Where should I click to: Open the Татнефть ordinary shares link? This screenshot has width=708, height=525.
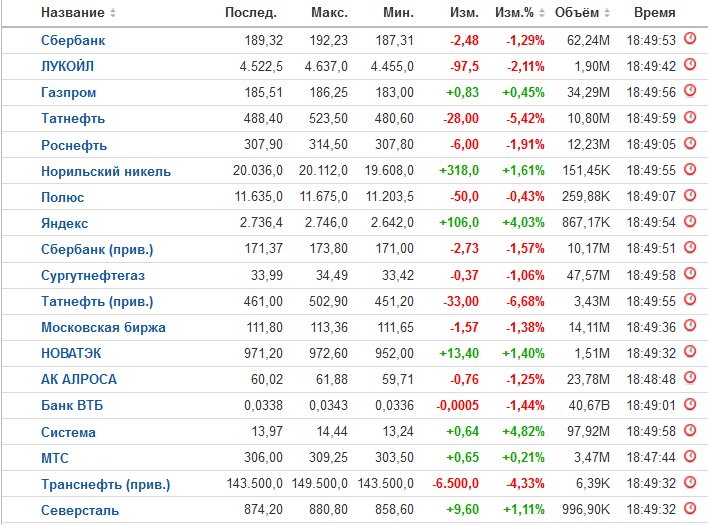(x=73, y=119)
